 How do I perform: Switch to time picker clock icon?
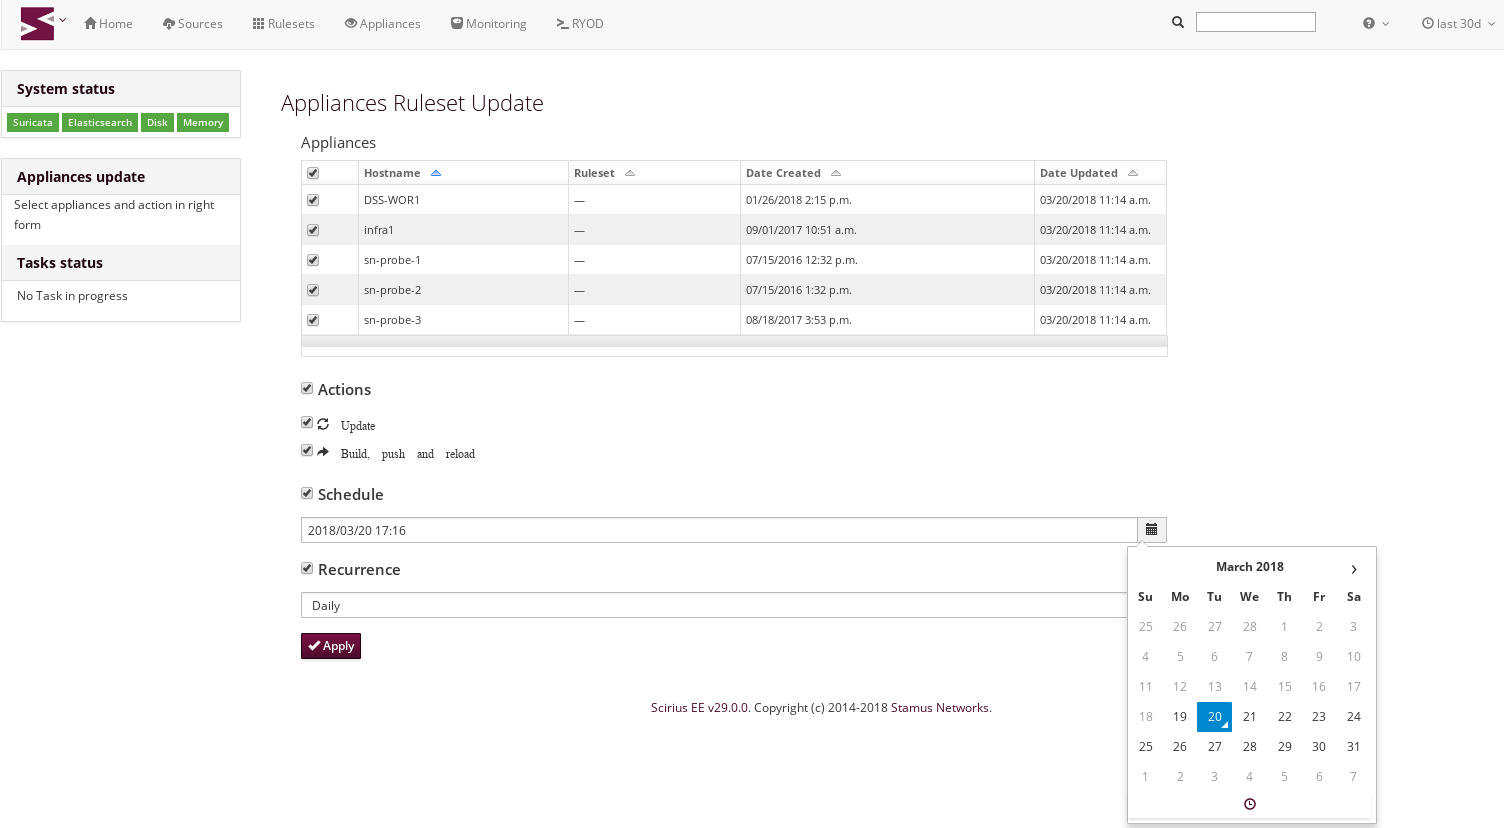tap(1250, 804)
